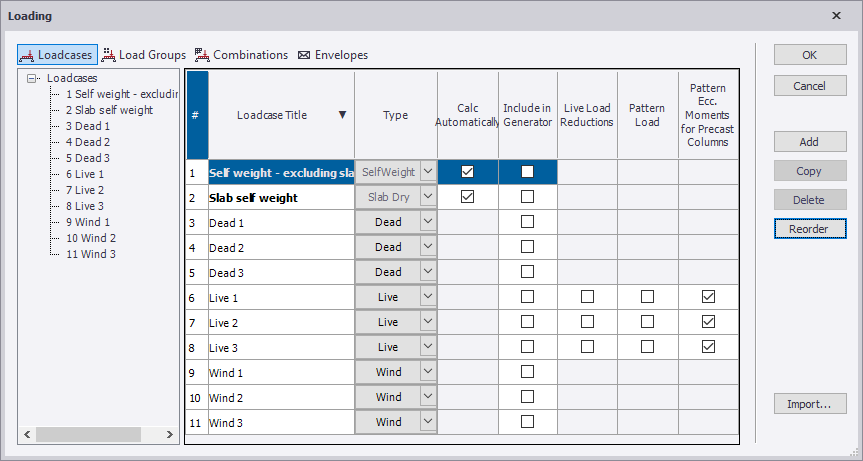The height and width of the screenshot is (461, 863).
Task: Select '4 Dead 2' in the tree
Action: 88,142
